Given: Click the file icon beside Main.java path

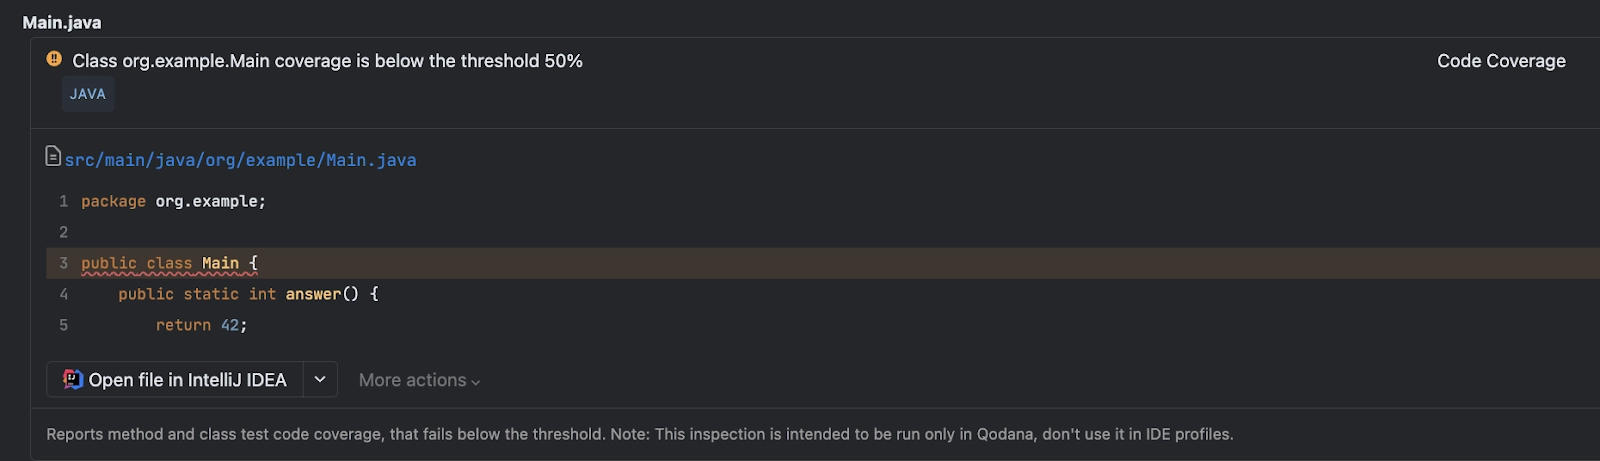Looking at the screenshot, I should tap(54, 156).
